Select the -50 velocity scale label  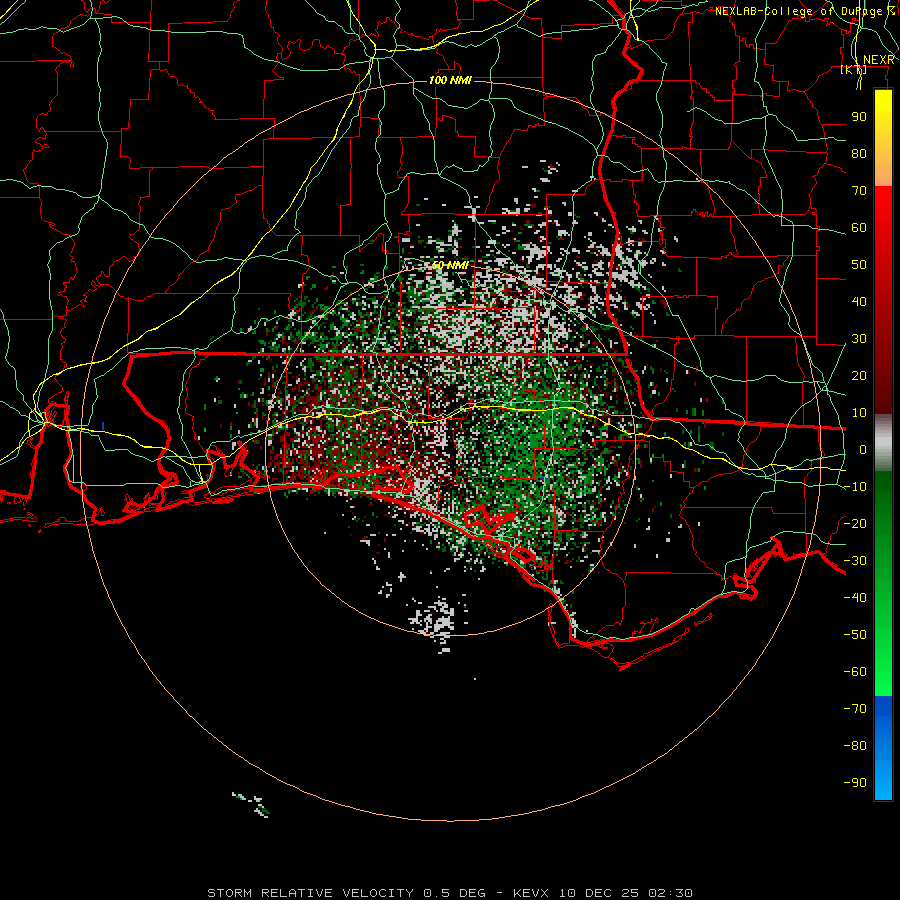855,635
